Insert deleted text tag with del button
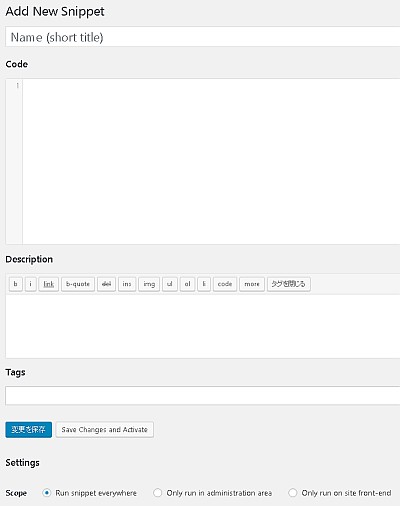400x506 pixels. coord(106,284)
